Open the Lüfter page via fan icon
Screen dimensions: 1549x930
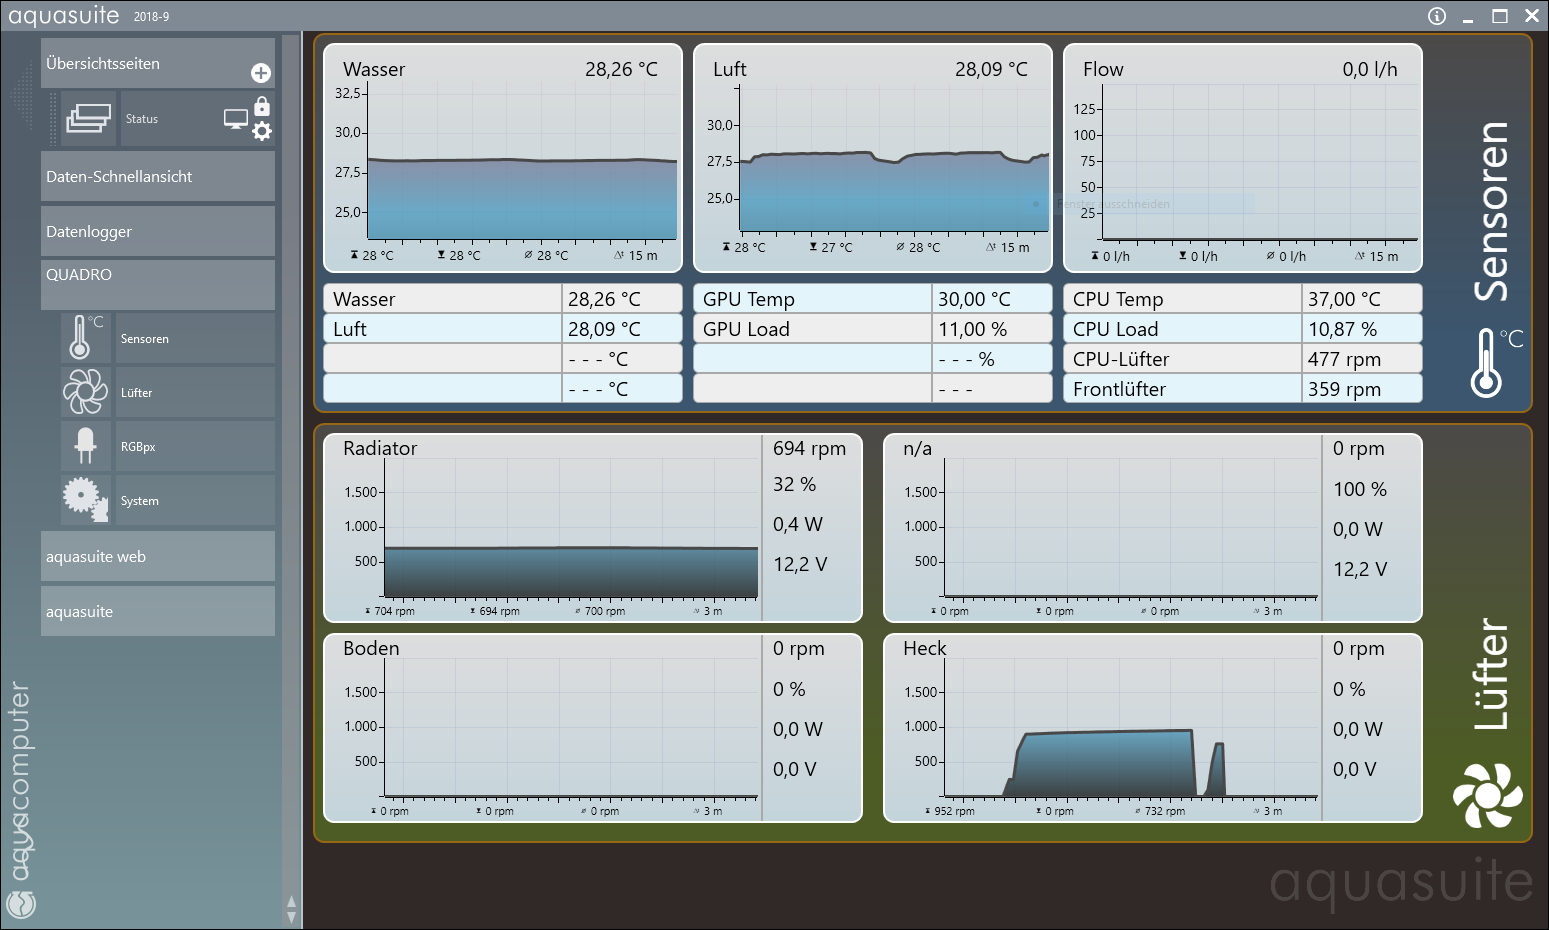pyautogui.click(x=85, y=392)
